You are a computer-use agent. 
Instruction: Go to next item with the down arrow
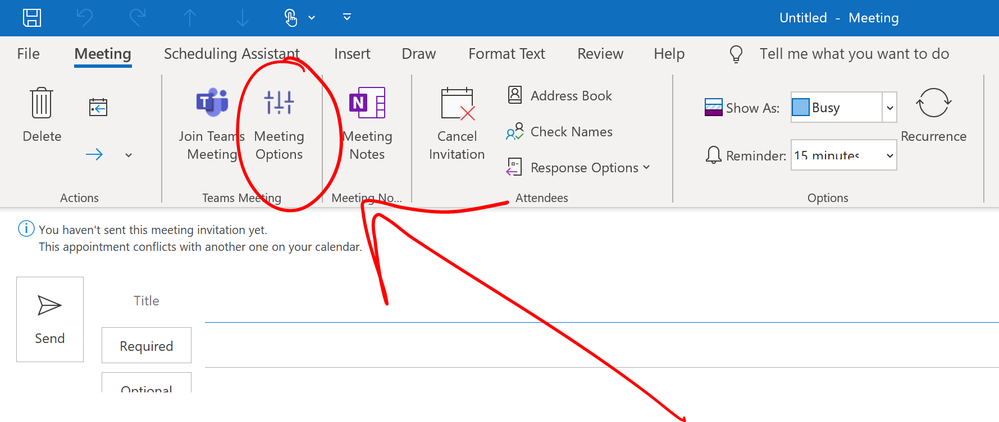coord(242,18)
